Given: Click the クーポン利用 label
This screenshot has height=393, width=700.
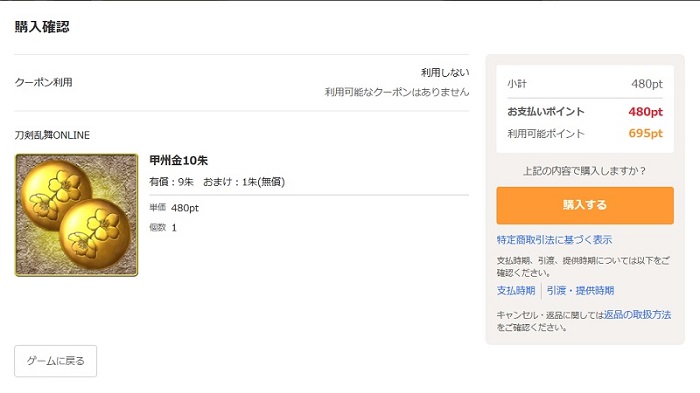Looking at the screenshot, I should tap(43, 82).
